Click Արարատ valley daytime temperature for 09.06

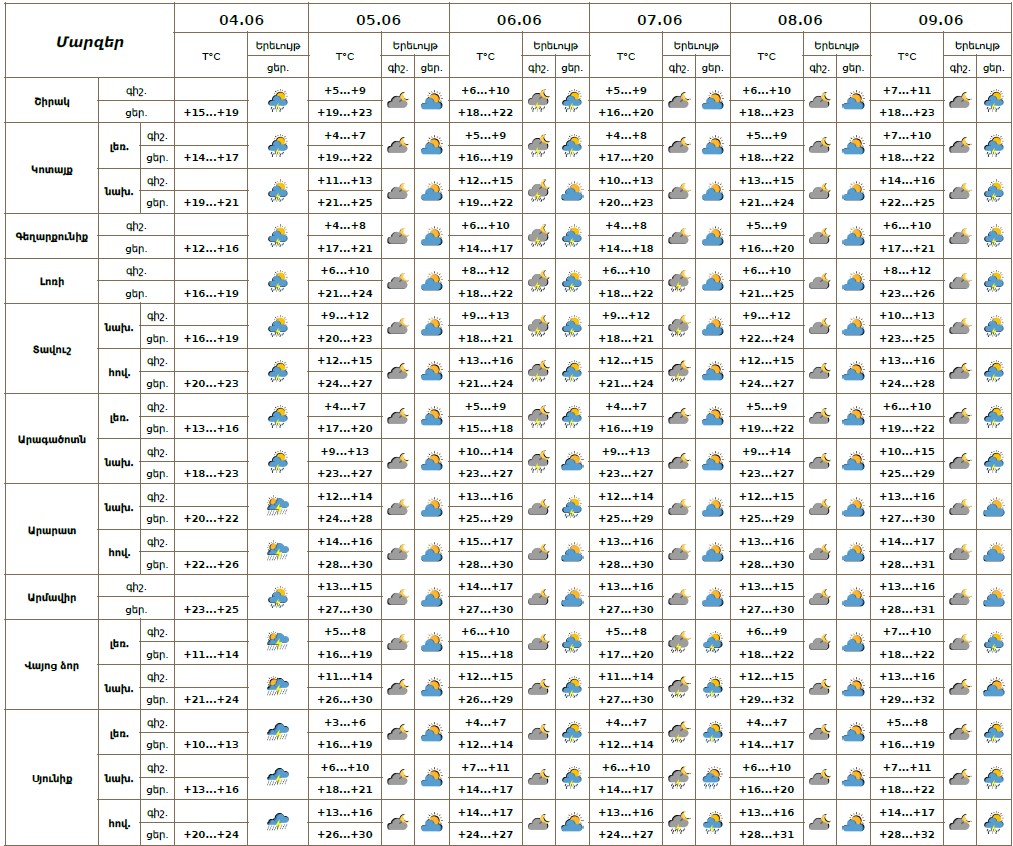(x=907, y=564)
